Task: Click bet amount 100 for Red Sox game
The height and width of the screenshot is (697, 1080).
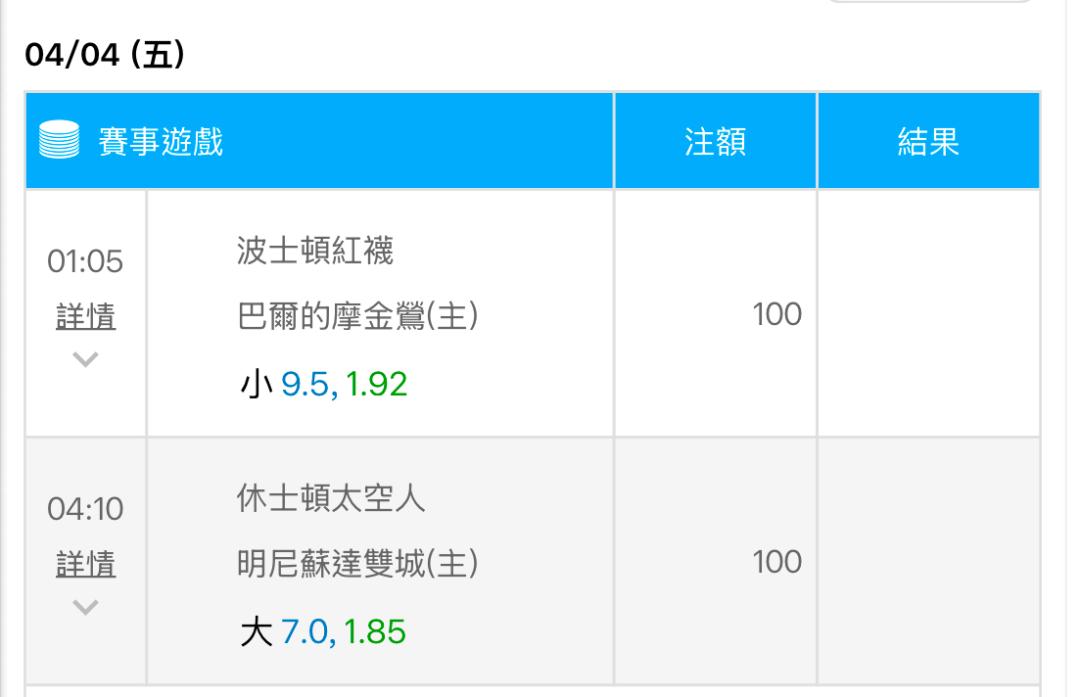Action: [x=777, y=314]
